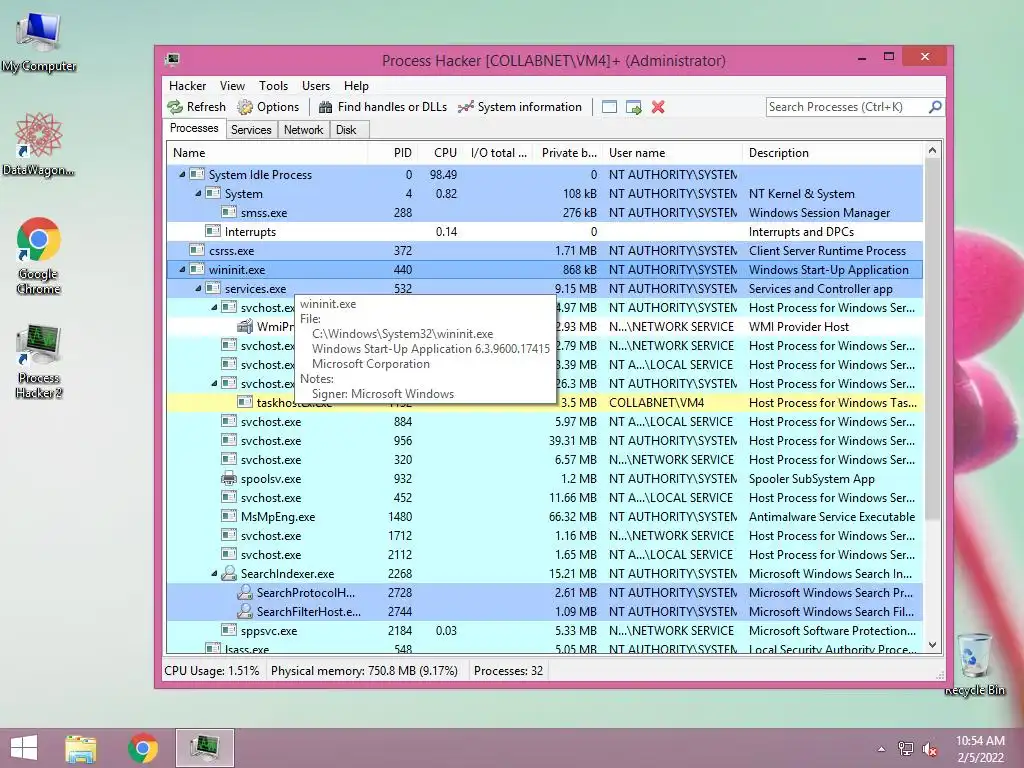Open System information graph icon
Image resolution: width=1024 pixels, height=768 pixels.
(x=466, y=107)
